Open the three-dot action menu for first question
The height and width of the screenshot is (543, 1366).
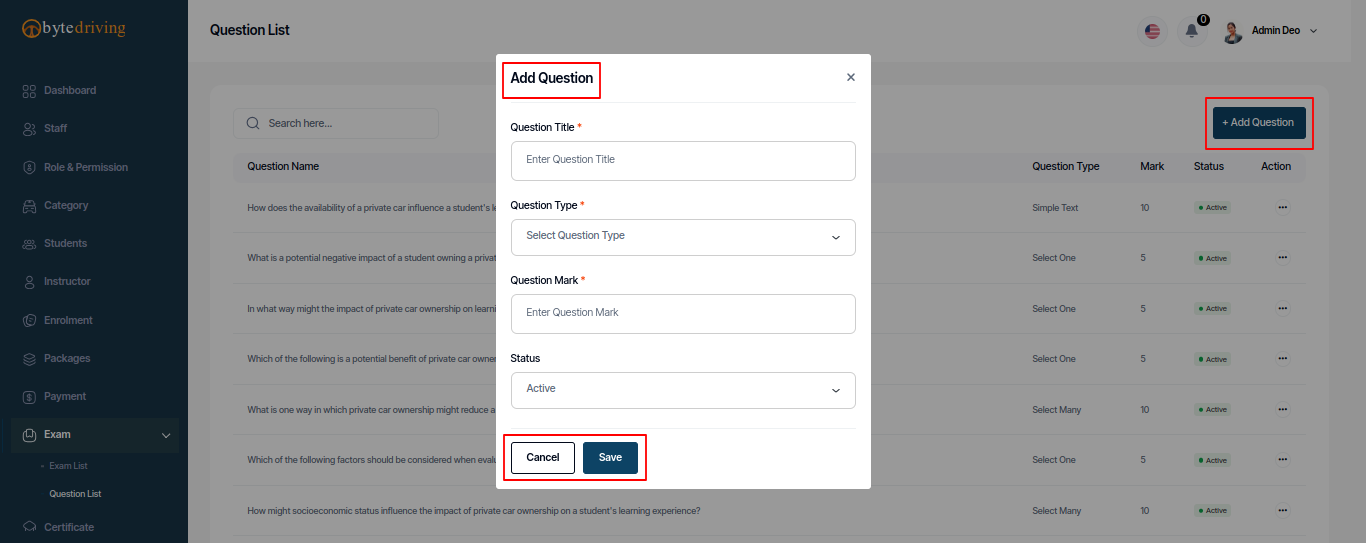(x=1283, y=208)
